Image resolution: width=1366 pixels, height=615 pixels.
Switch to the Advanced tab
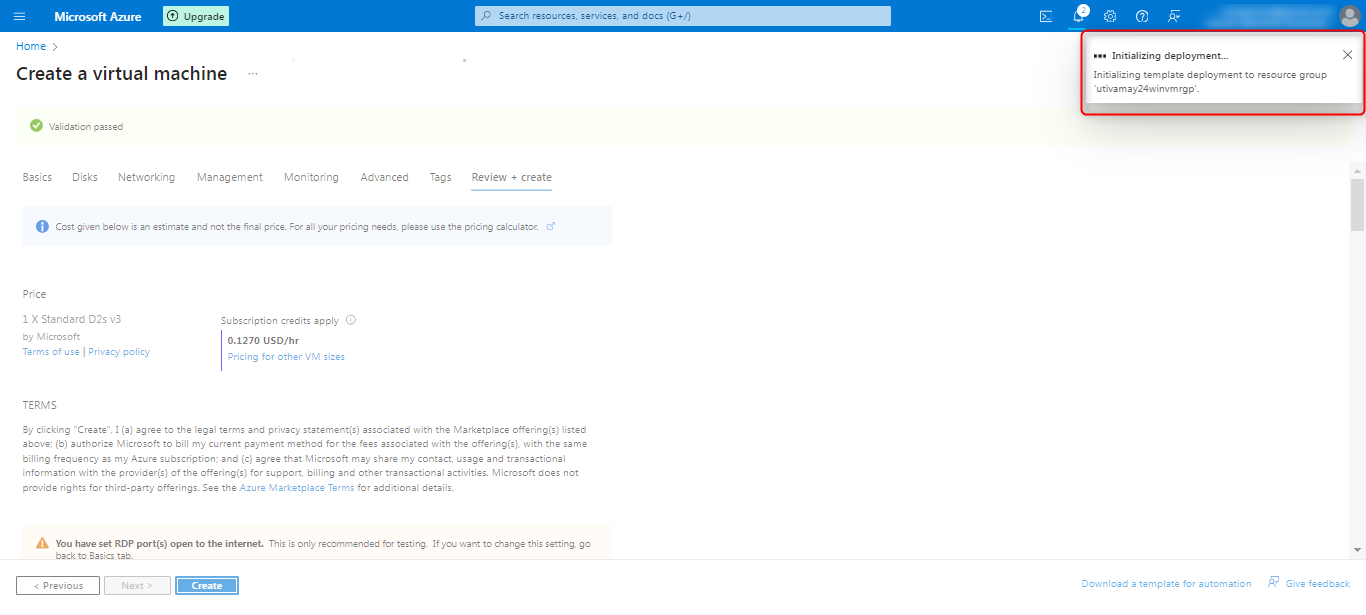click(384, 177)
